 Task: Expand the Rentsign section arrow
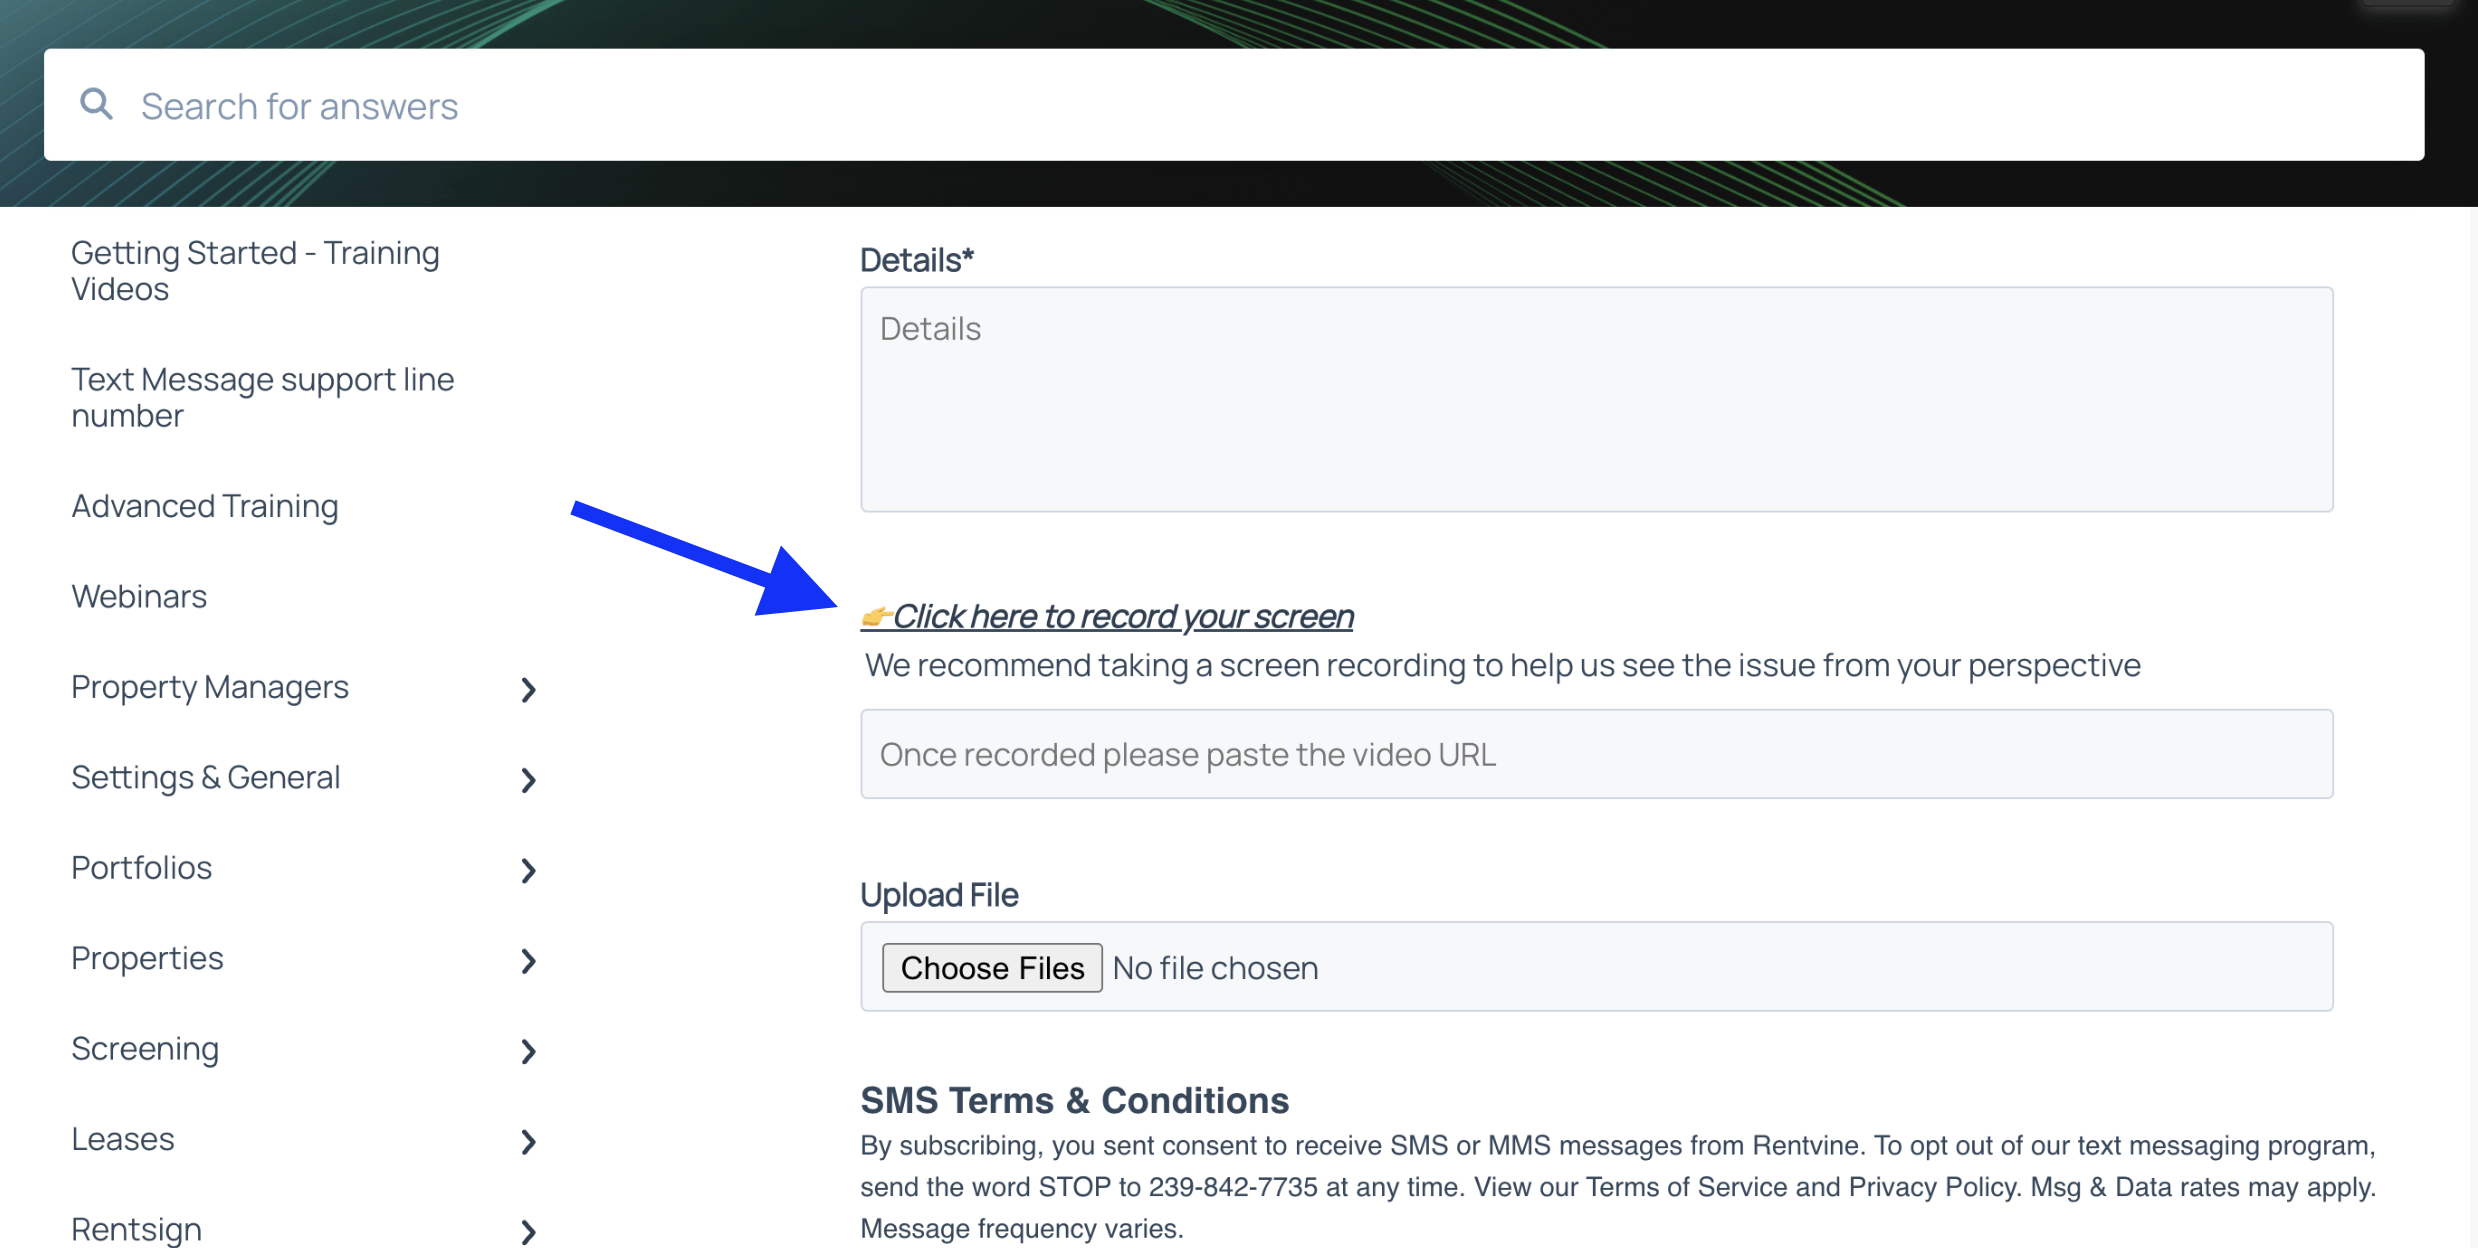point(529,1231)
